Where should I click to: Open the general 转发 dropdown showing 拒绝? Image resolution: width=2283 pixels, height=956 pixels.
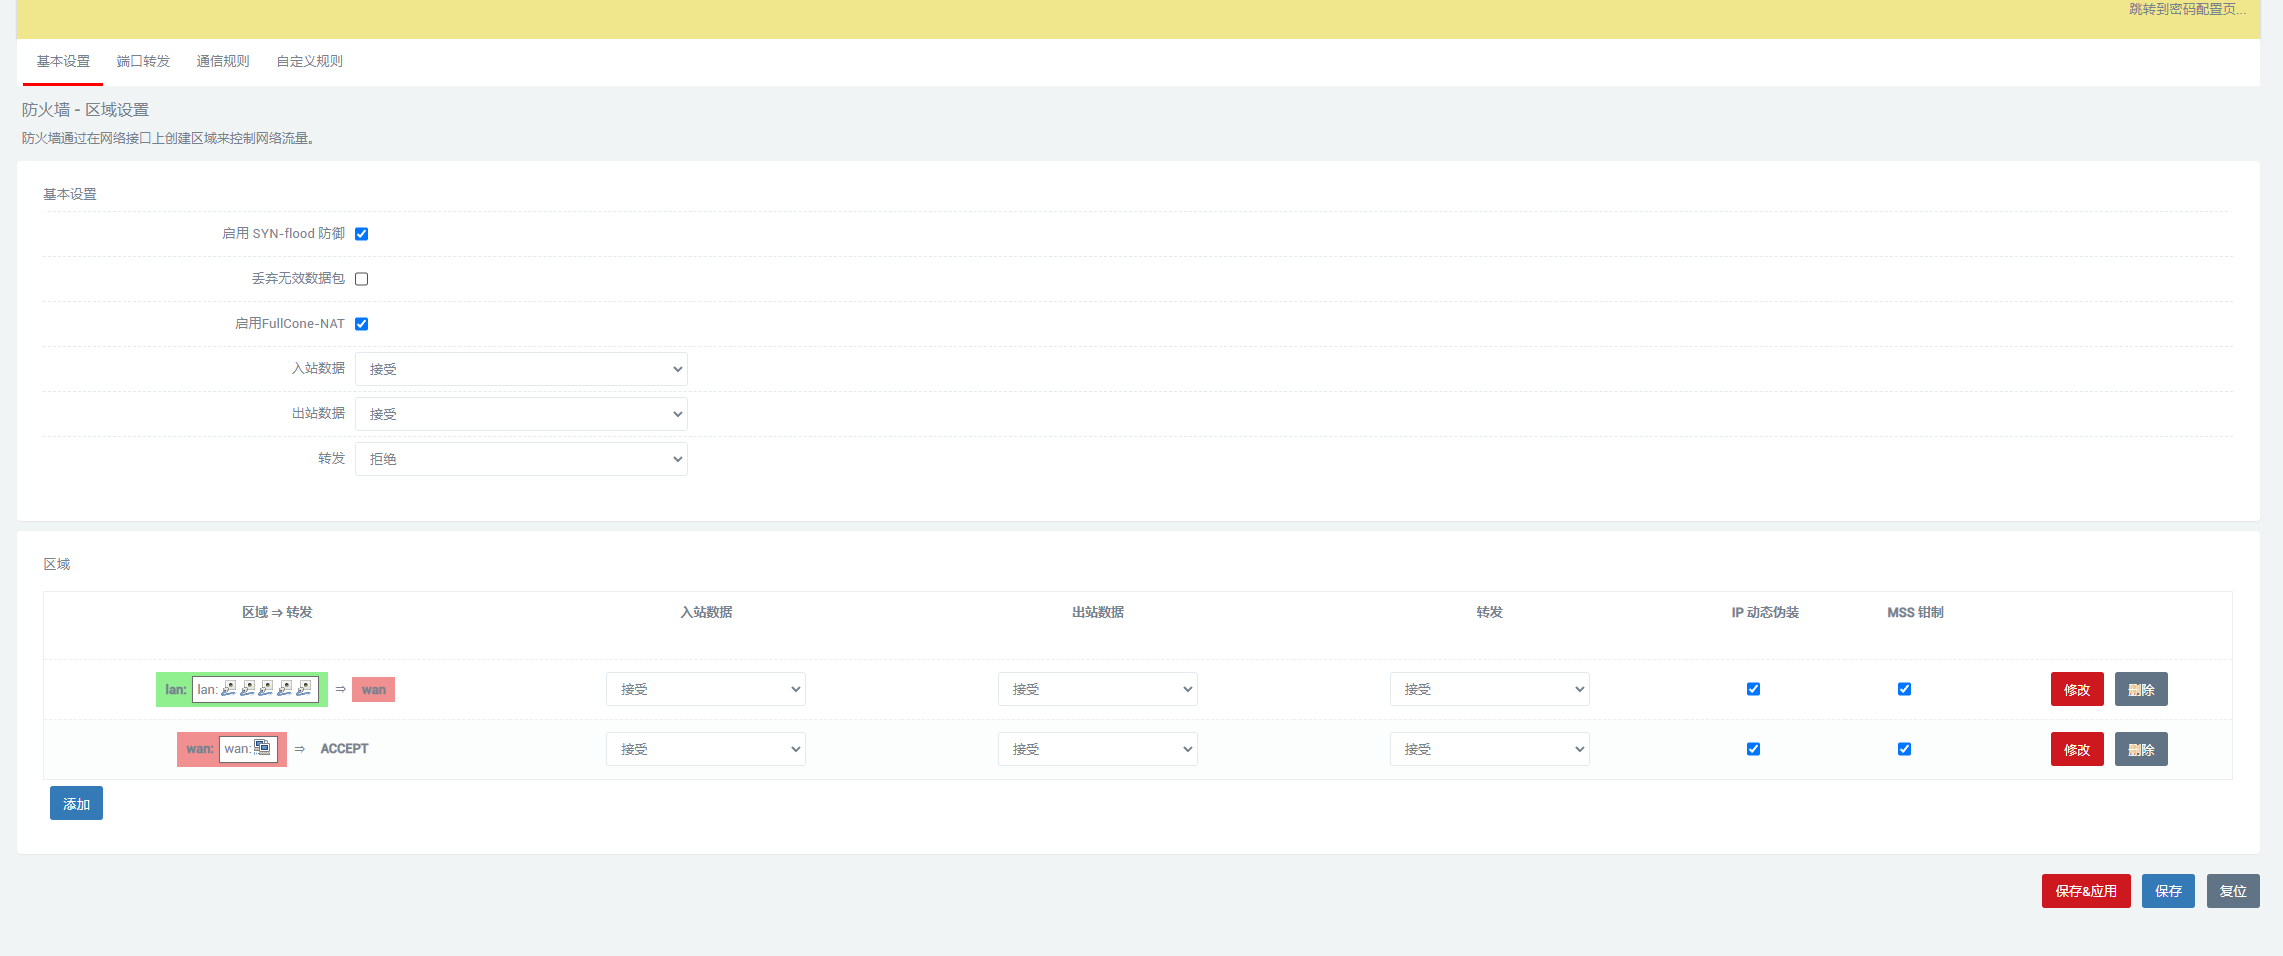521,459
